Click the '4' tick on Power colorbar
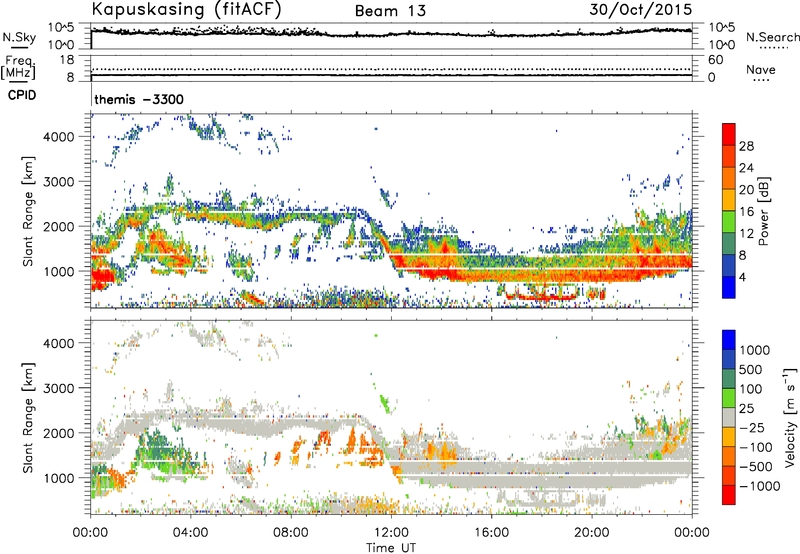The width and height of the screenshot is (800, 554). 742,277
